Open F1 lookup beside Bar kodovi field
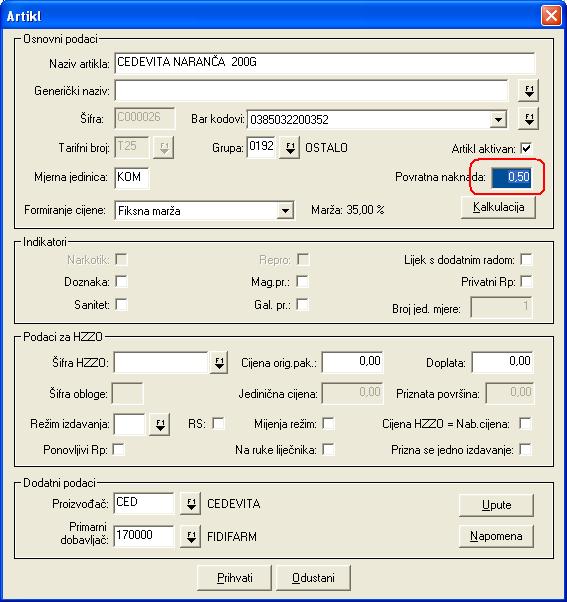Image resolution: width=567 pixels, height=602 pixels. tap(529, 119)
